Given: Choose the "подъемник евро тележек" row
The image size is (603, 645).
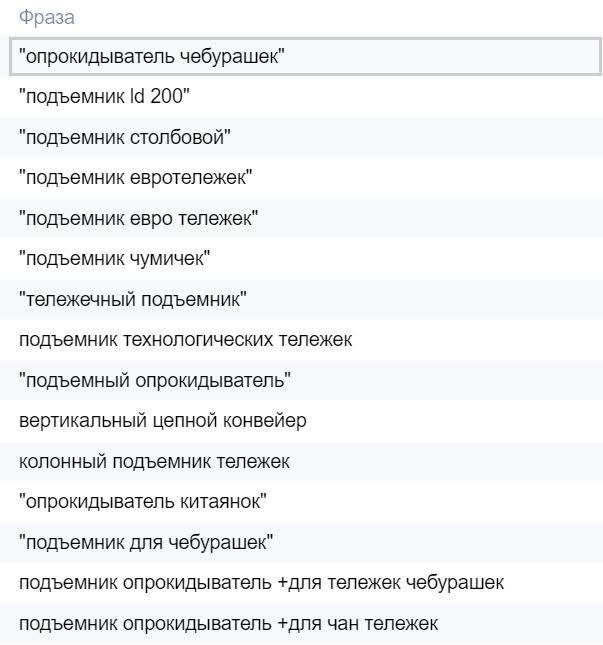Looking at the screenshot, I should 138,218.
